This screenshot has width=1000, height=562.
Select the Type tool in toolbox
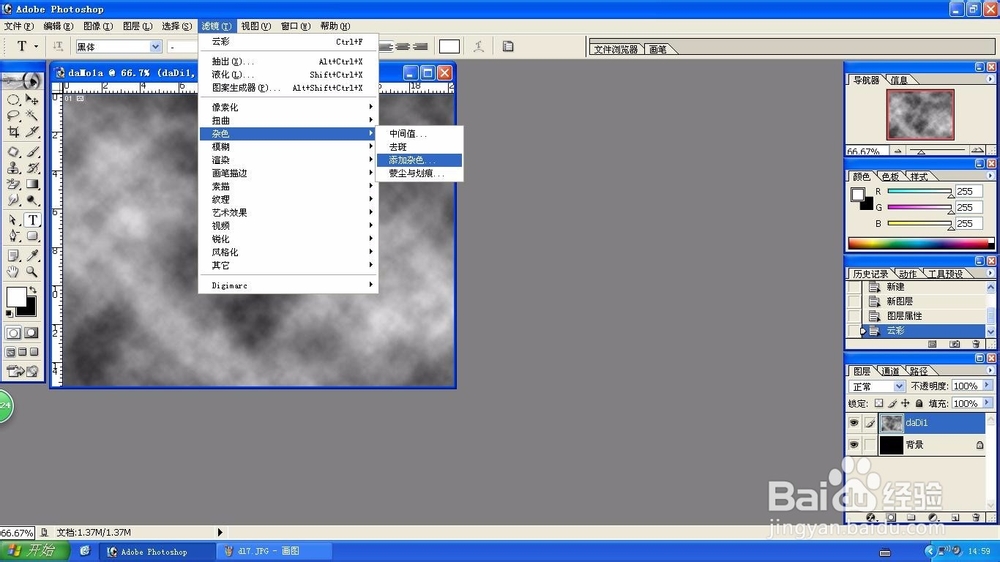(x=32, y=220)
